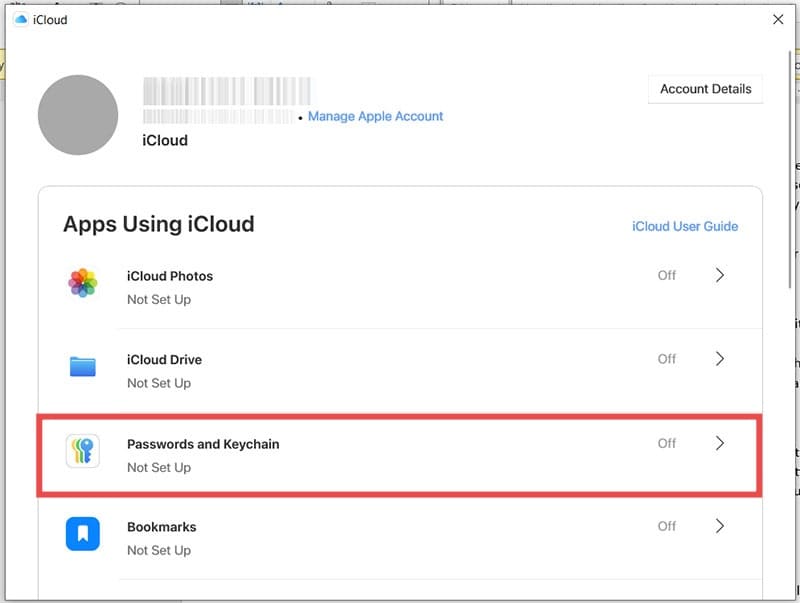Select the iCloud Photos row title text

click(170, 276)
